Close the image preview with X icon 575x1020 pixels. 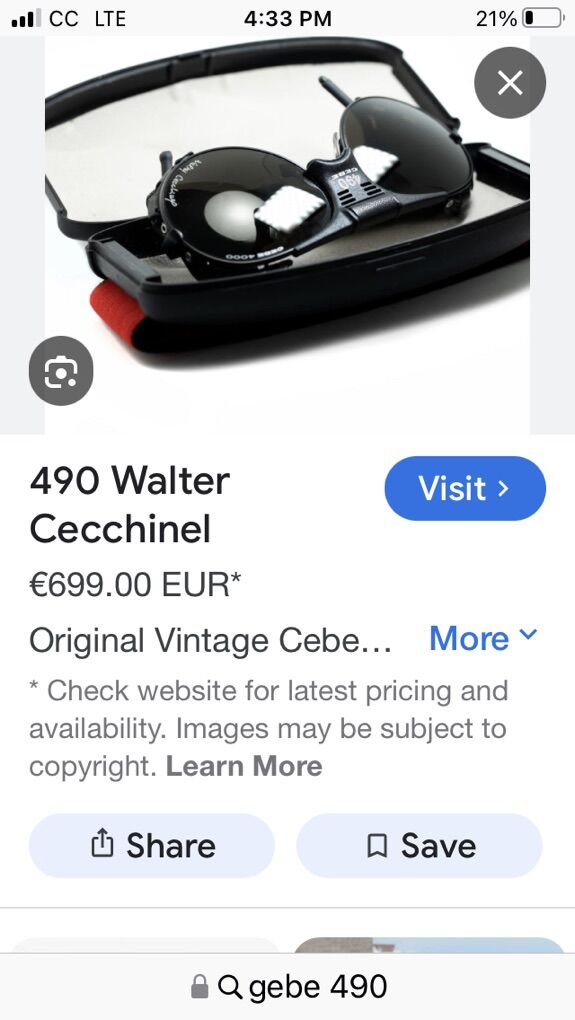(510, 83)
